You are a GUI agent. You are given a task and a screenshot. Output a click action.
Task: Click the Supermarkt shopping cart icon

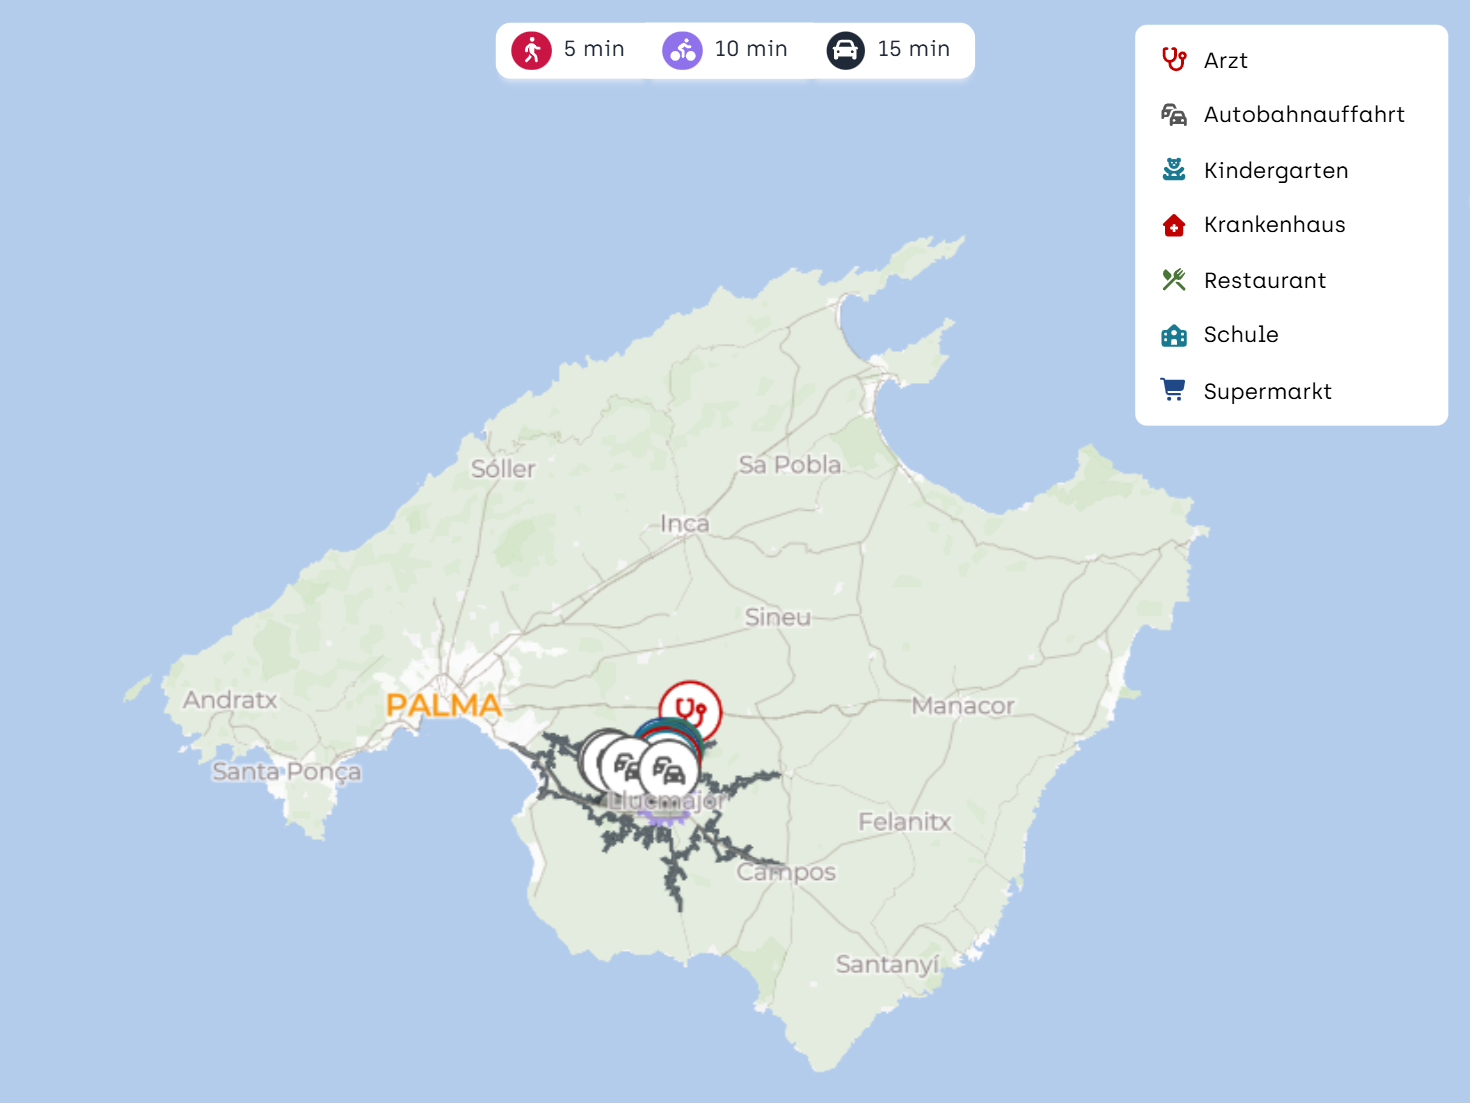tap(1173, 390)
